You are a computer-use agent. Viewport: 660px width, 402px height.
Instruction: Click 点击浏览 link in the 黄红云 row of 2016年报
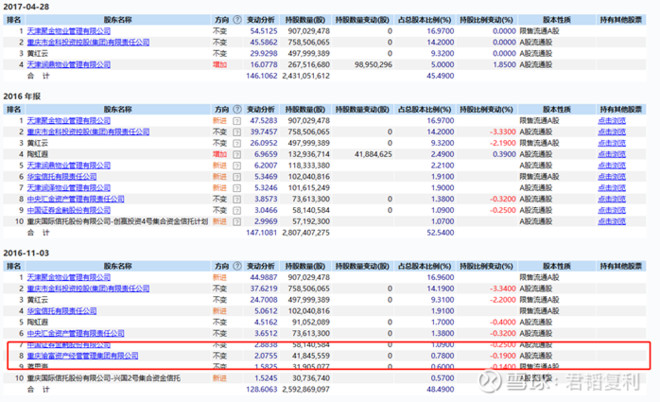tap(612, 143)
